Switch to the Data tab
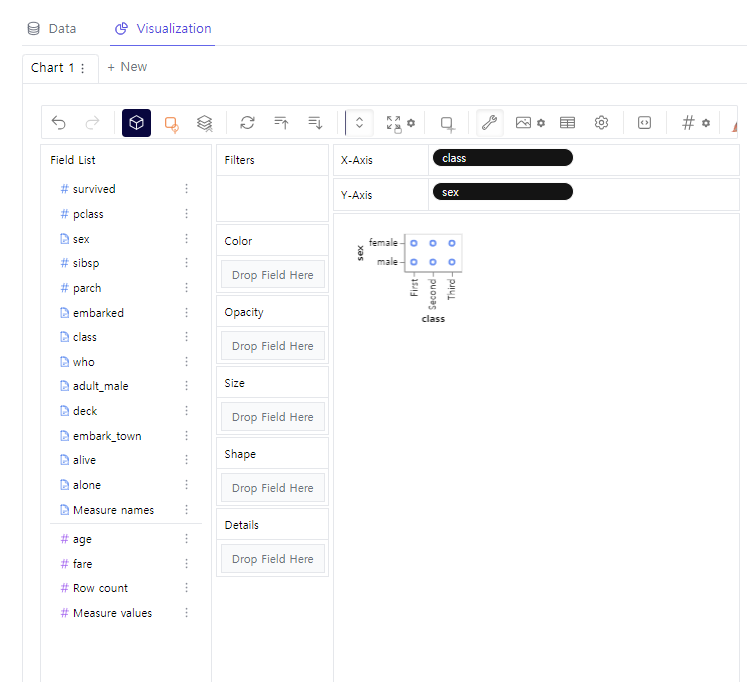The height and width of the screenshot is (682, 747). pos(52,29)
